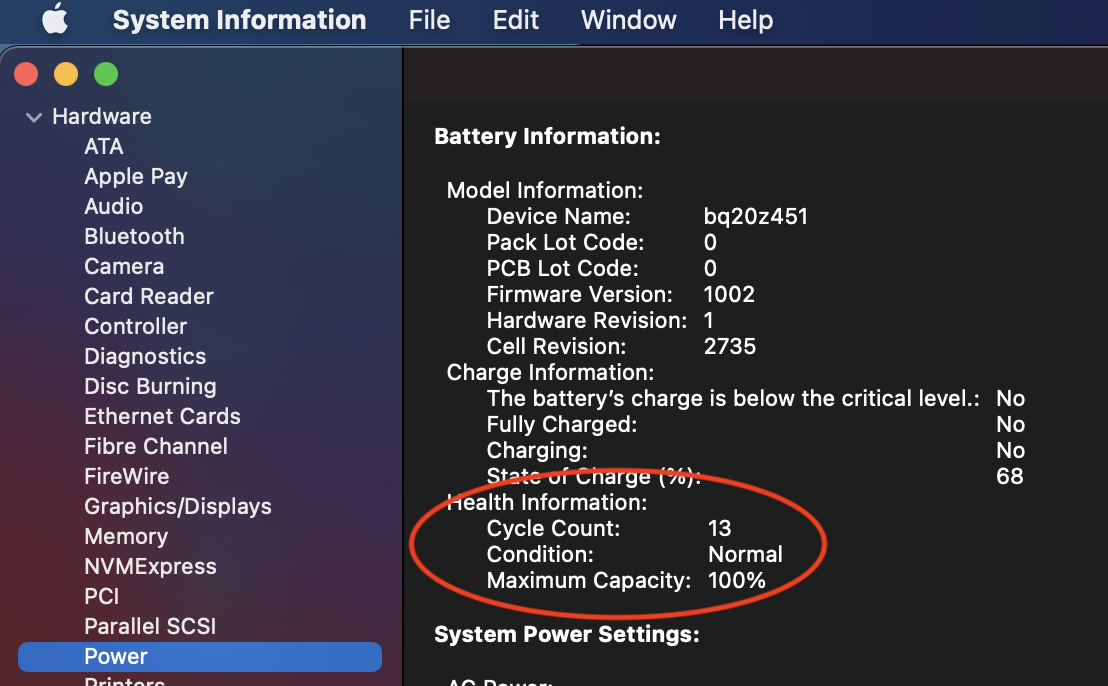1108x686 pixels.
Task: Select Graphics/Displays in the sidebar
Action: 178,507
